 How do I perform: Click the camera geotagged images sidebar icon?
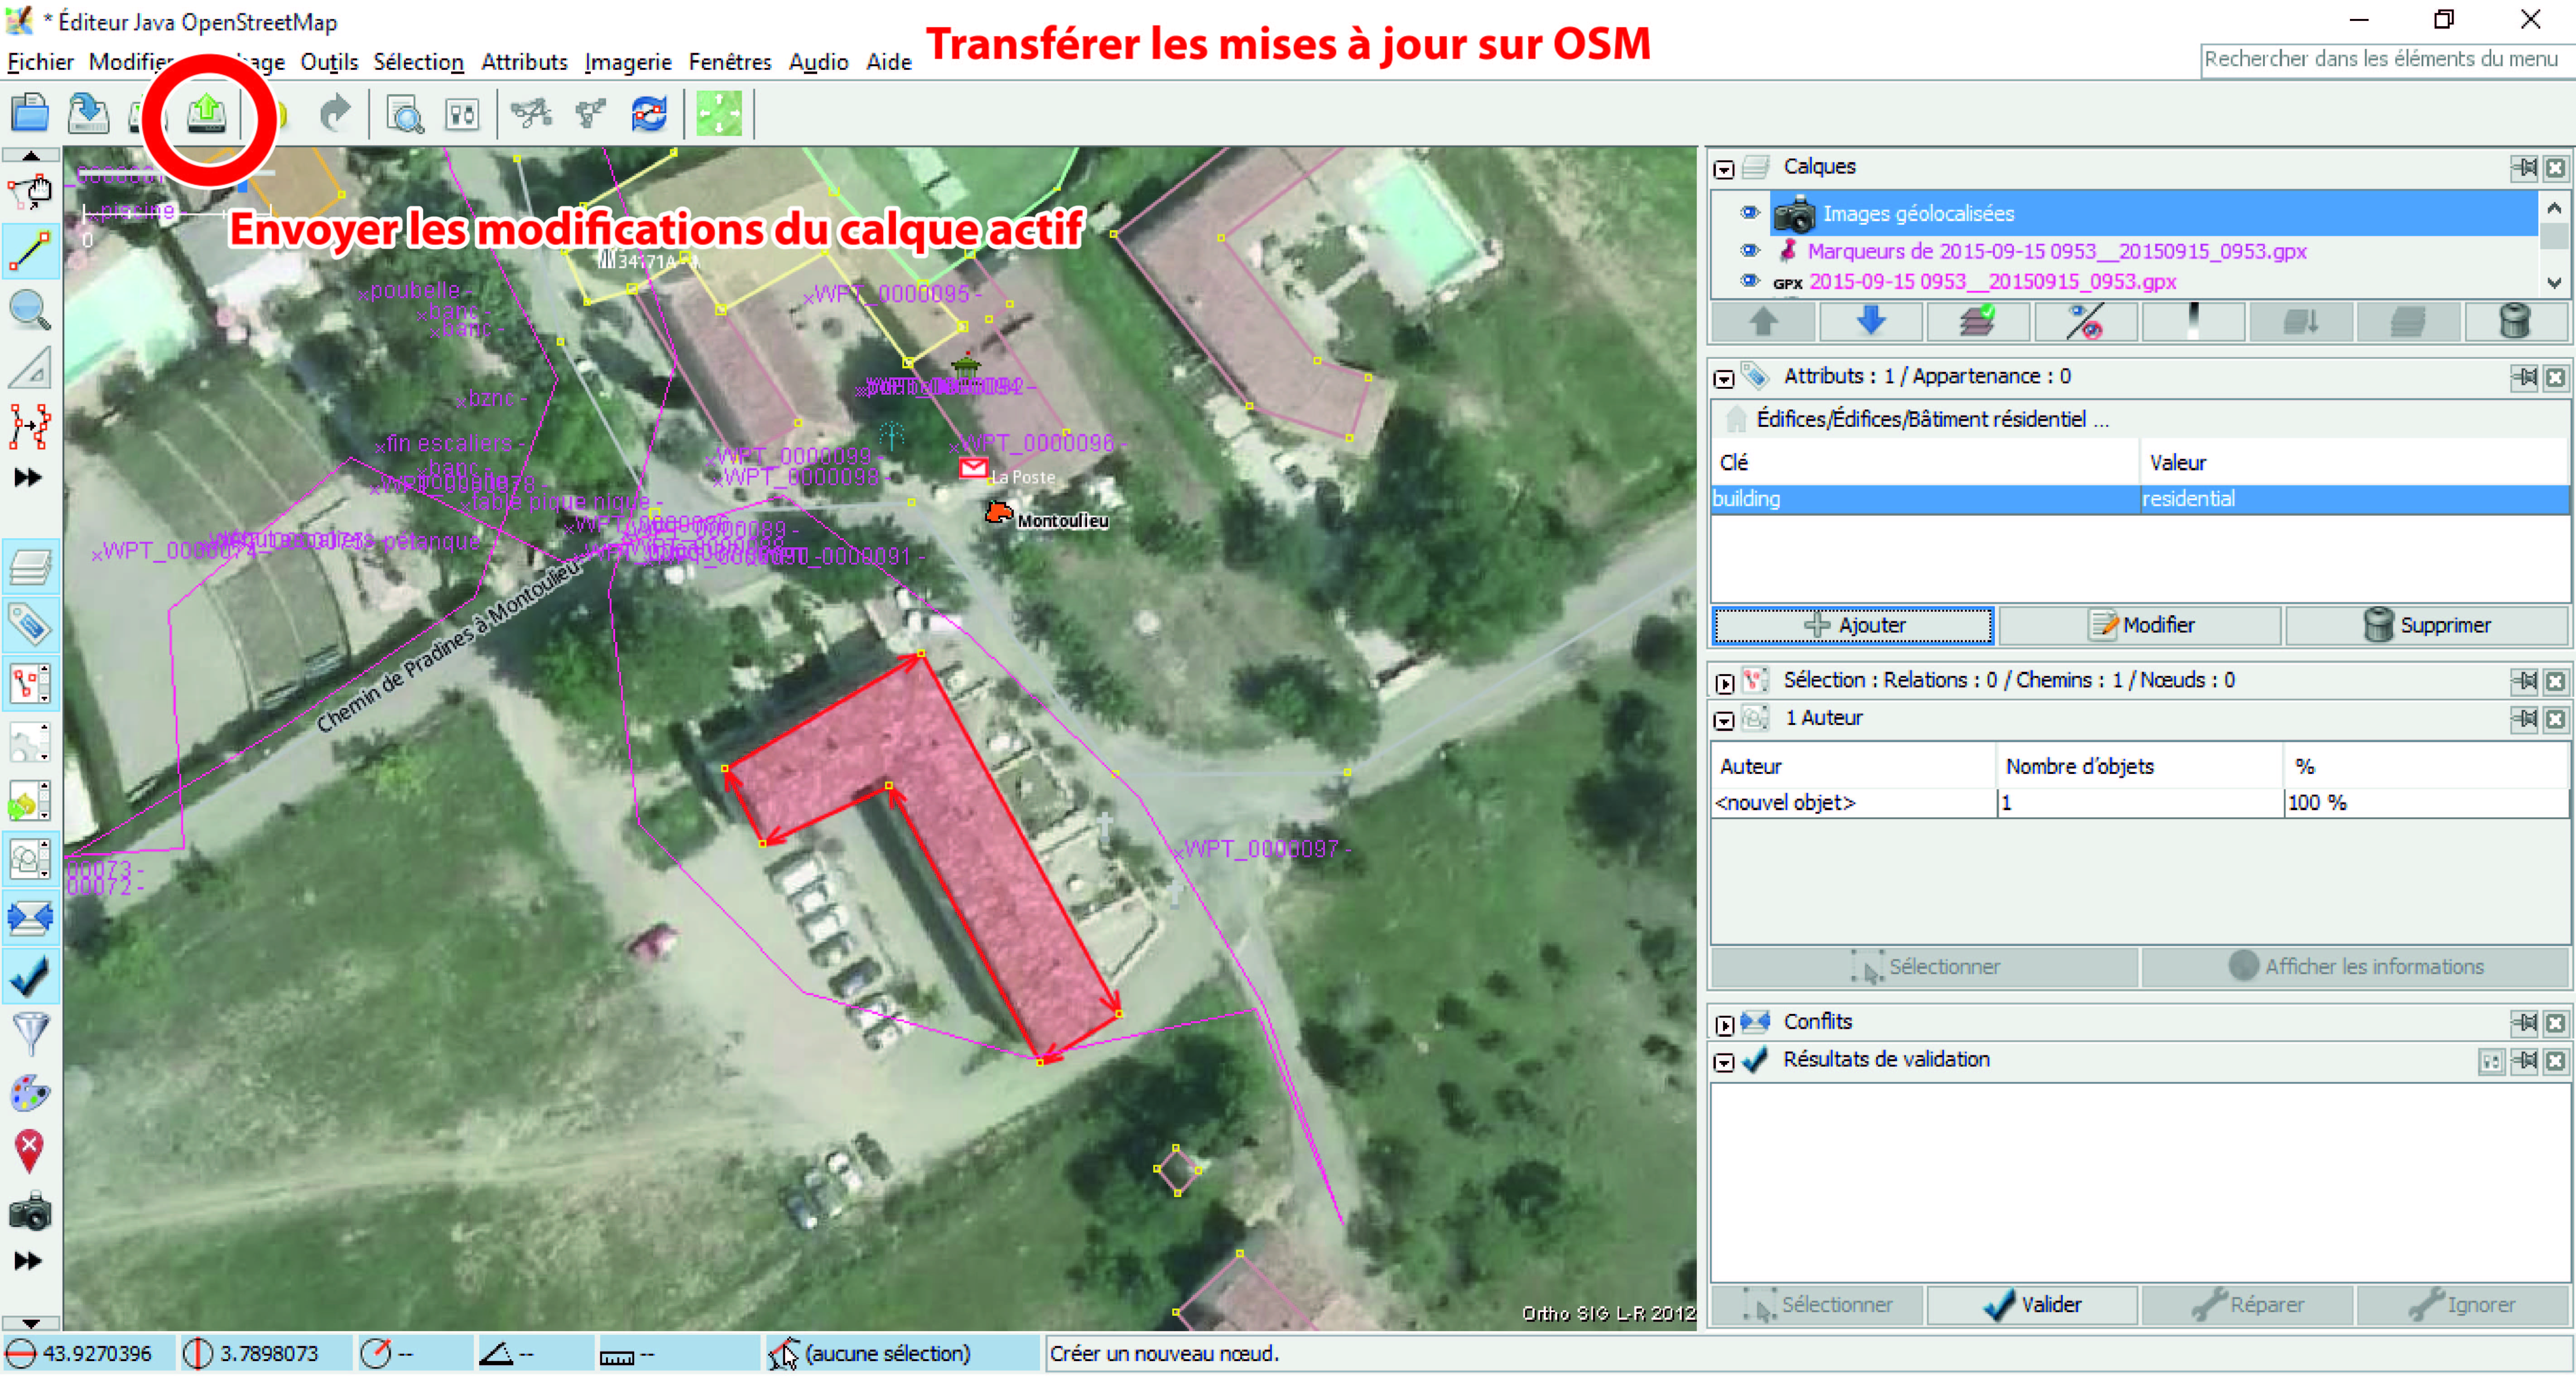point(30,1212)
